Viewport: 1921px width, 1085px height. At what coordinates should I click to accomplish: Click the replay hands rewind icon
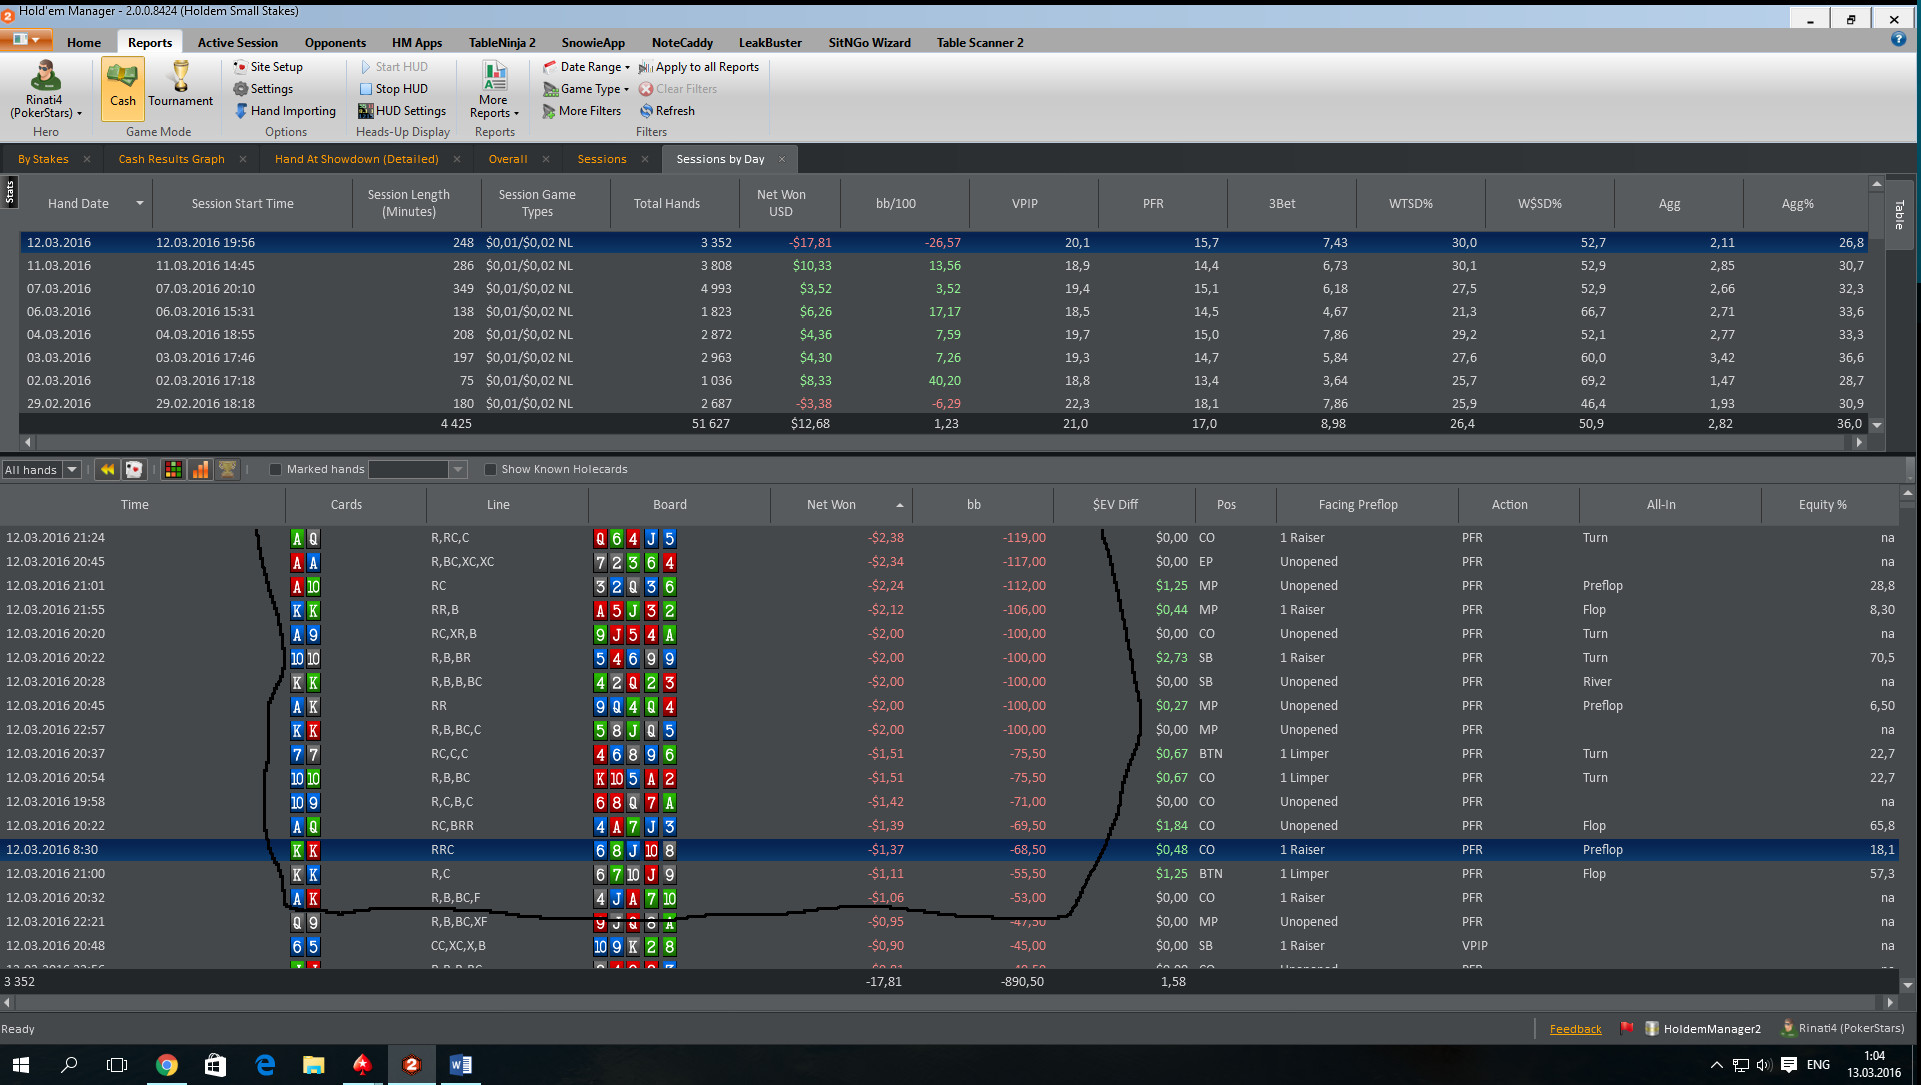[107, 469]
